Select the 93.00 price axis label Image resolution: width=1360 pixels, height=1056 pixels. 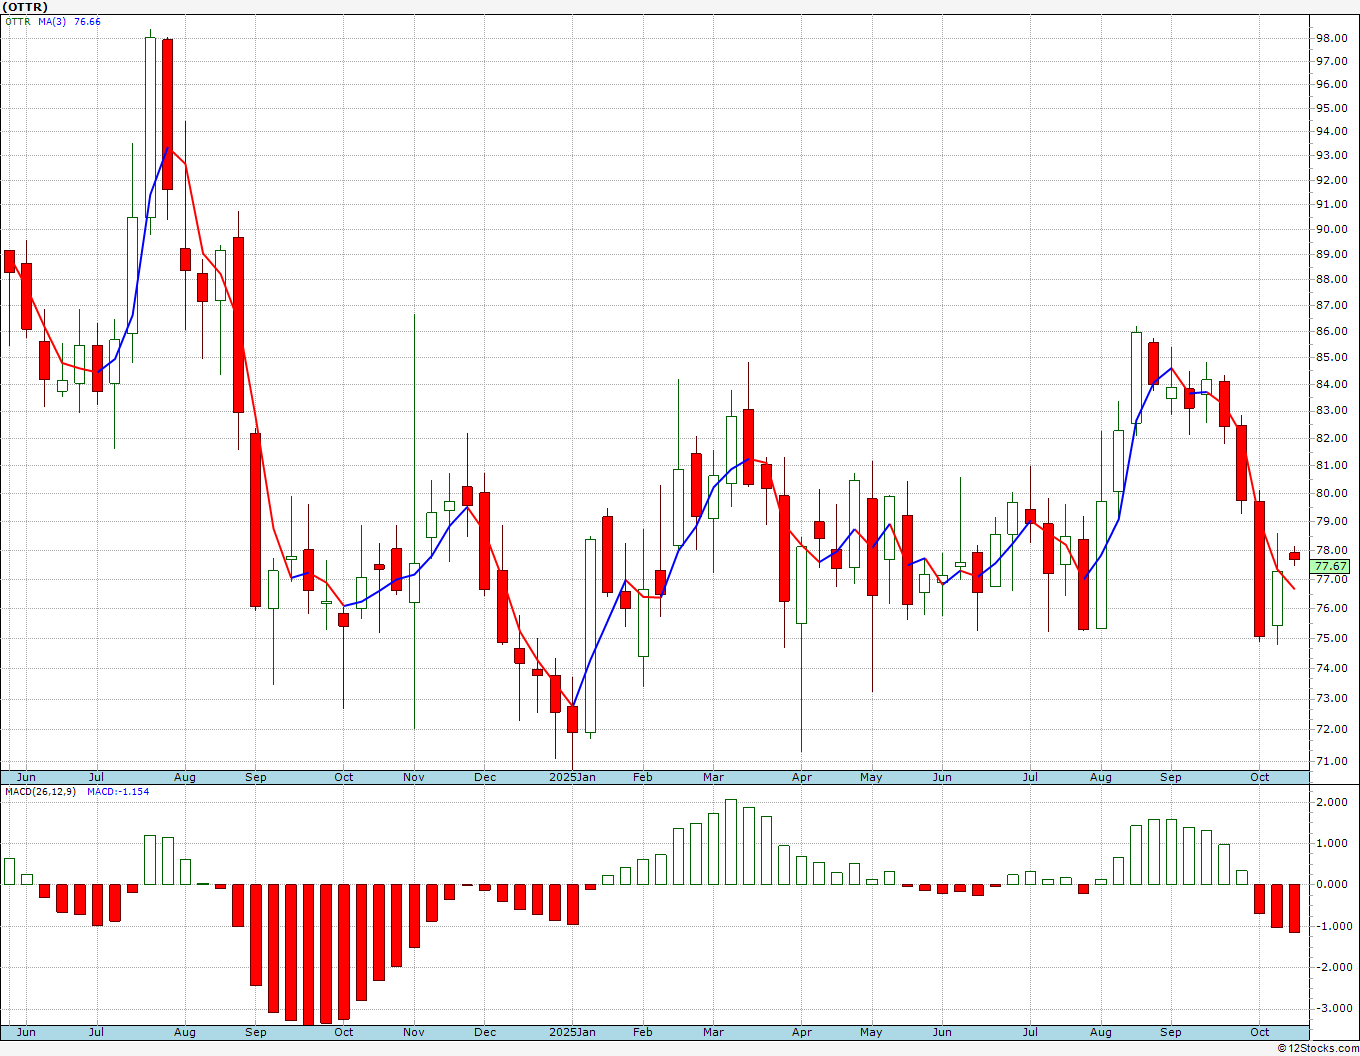(x=1331, y=156)
